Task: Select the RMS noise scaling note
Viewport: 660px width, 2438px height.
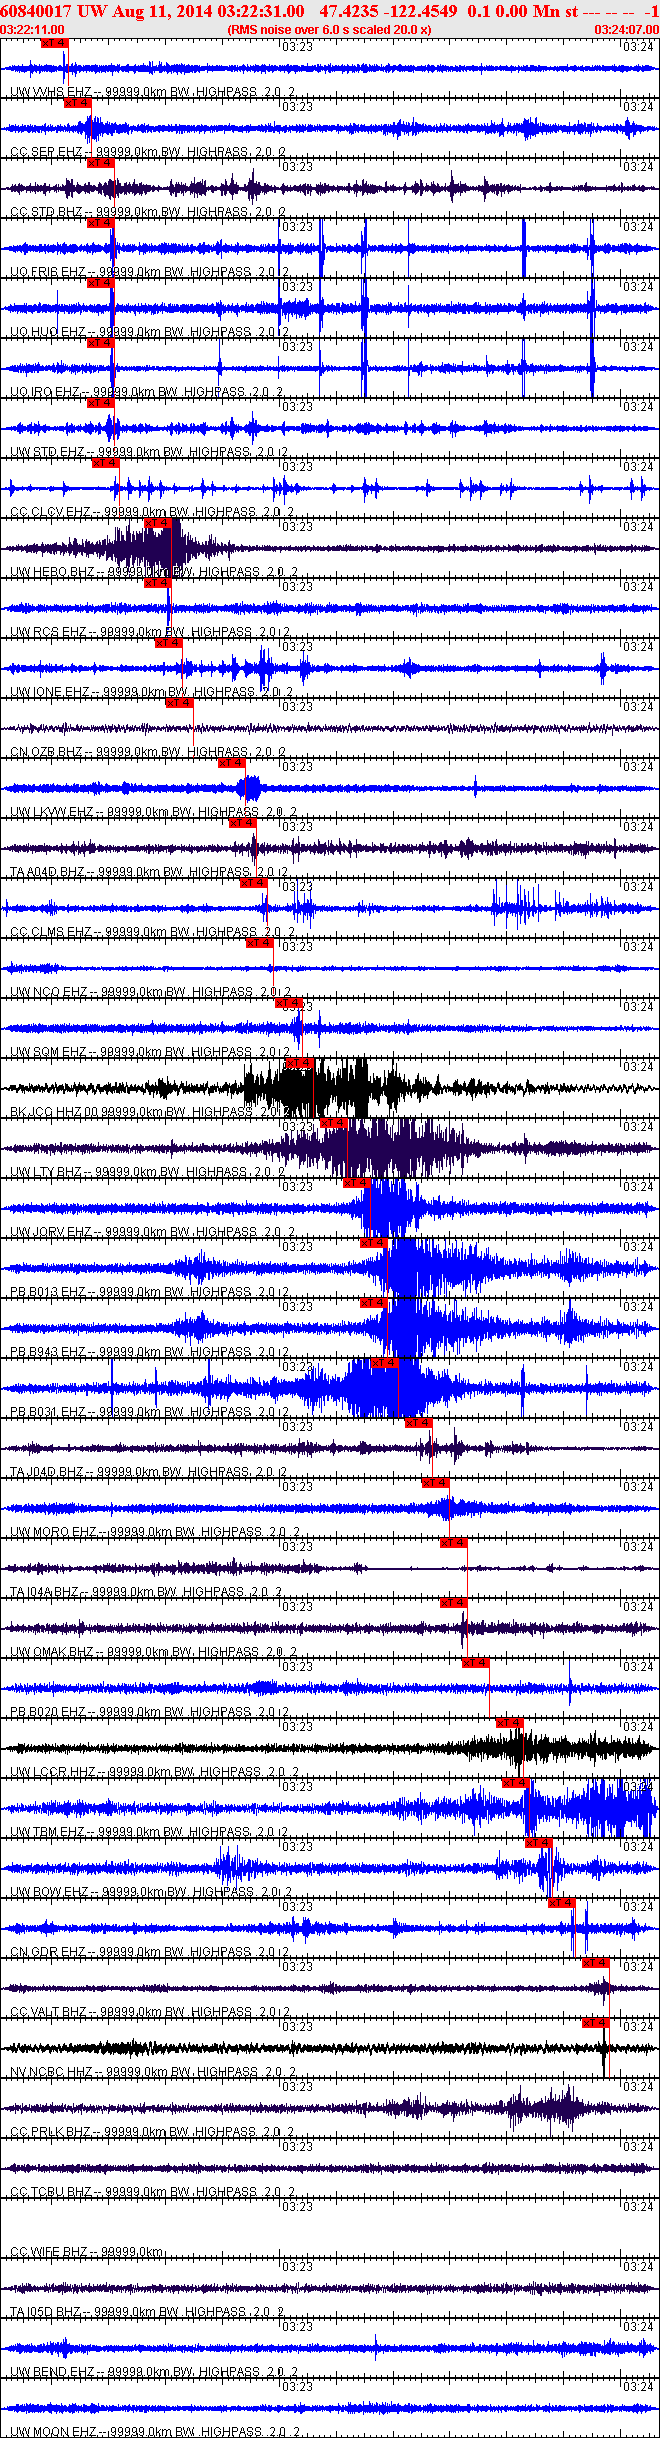Action: click(x=329, y=30)
